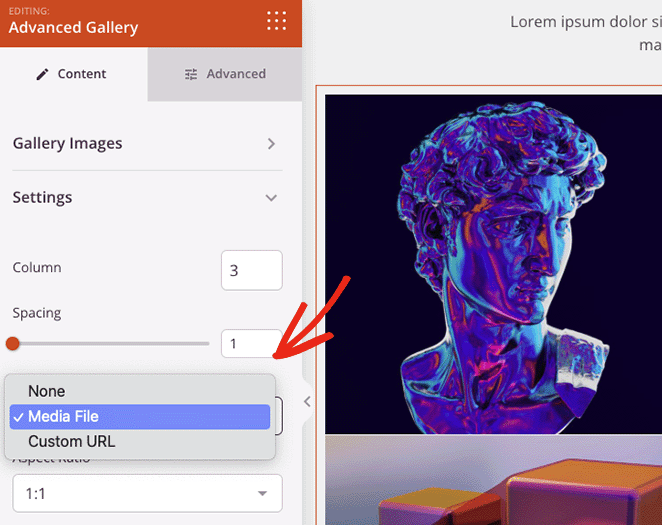Click the Column number field
This screenshot has width=662, height=525.
[x=252, y=270]
